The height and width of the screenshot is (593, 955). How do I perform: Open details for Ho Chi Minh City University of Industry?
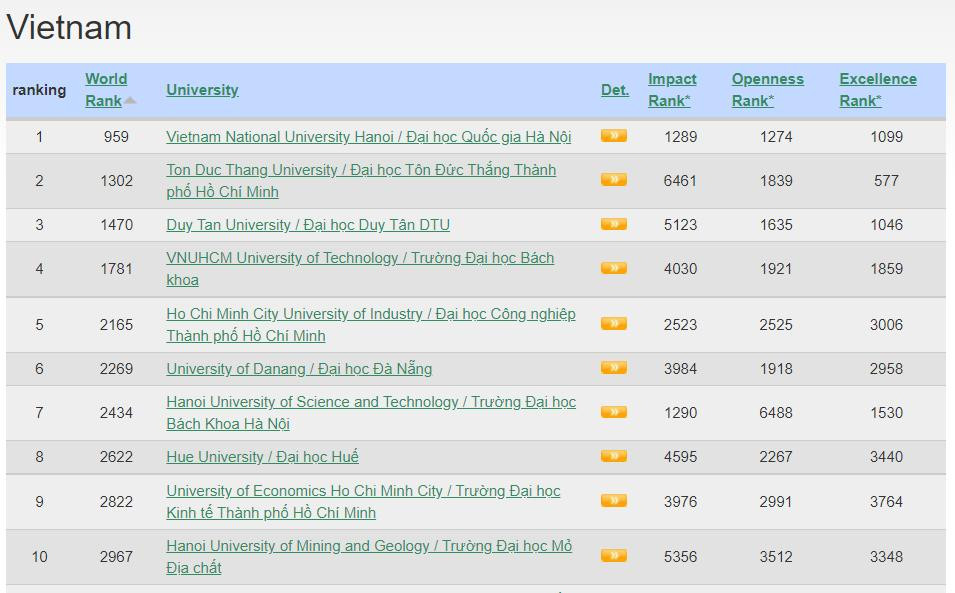point(613,324)
